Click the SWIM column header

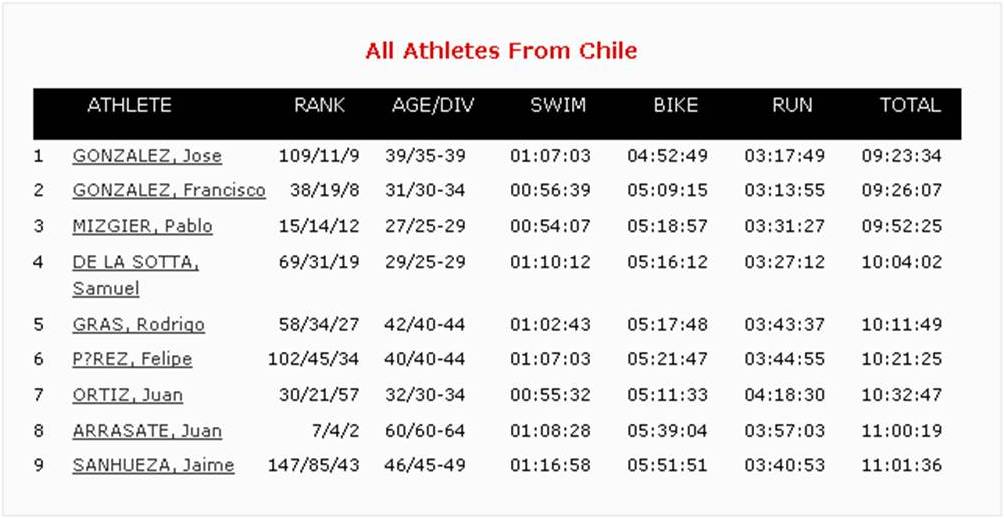(x=558, y=105)
